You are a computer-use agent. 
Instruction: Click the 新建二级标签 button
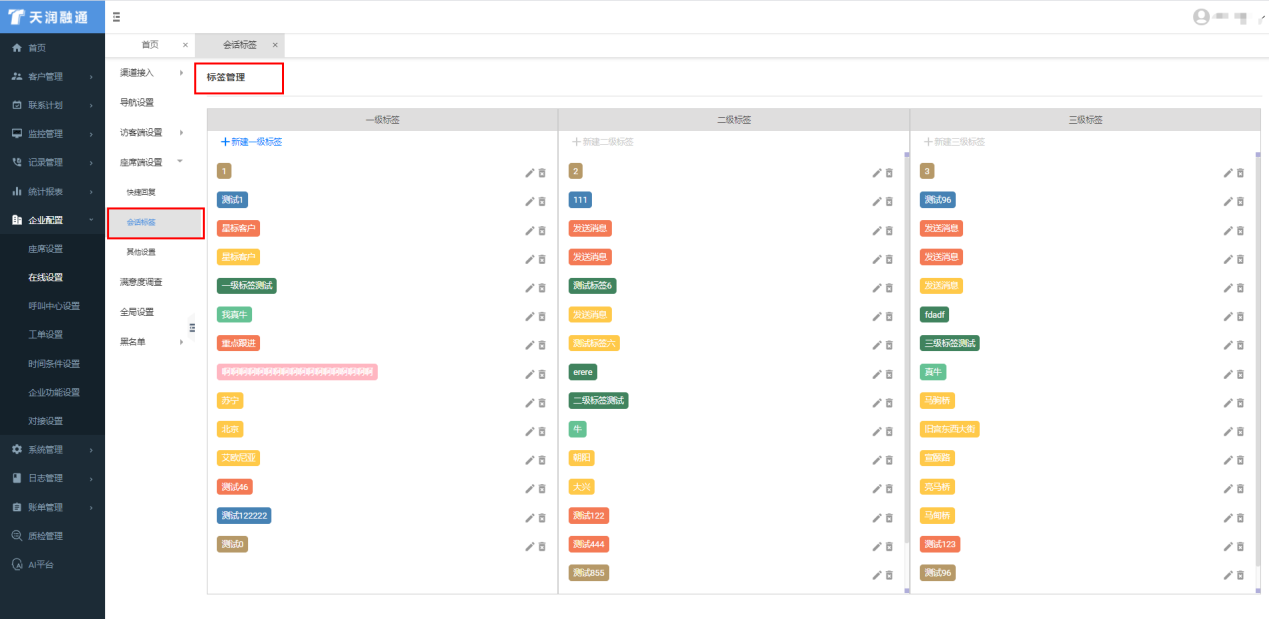[x=603, y=142]
